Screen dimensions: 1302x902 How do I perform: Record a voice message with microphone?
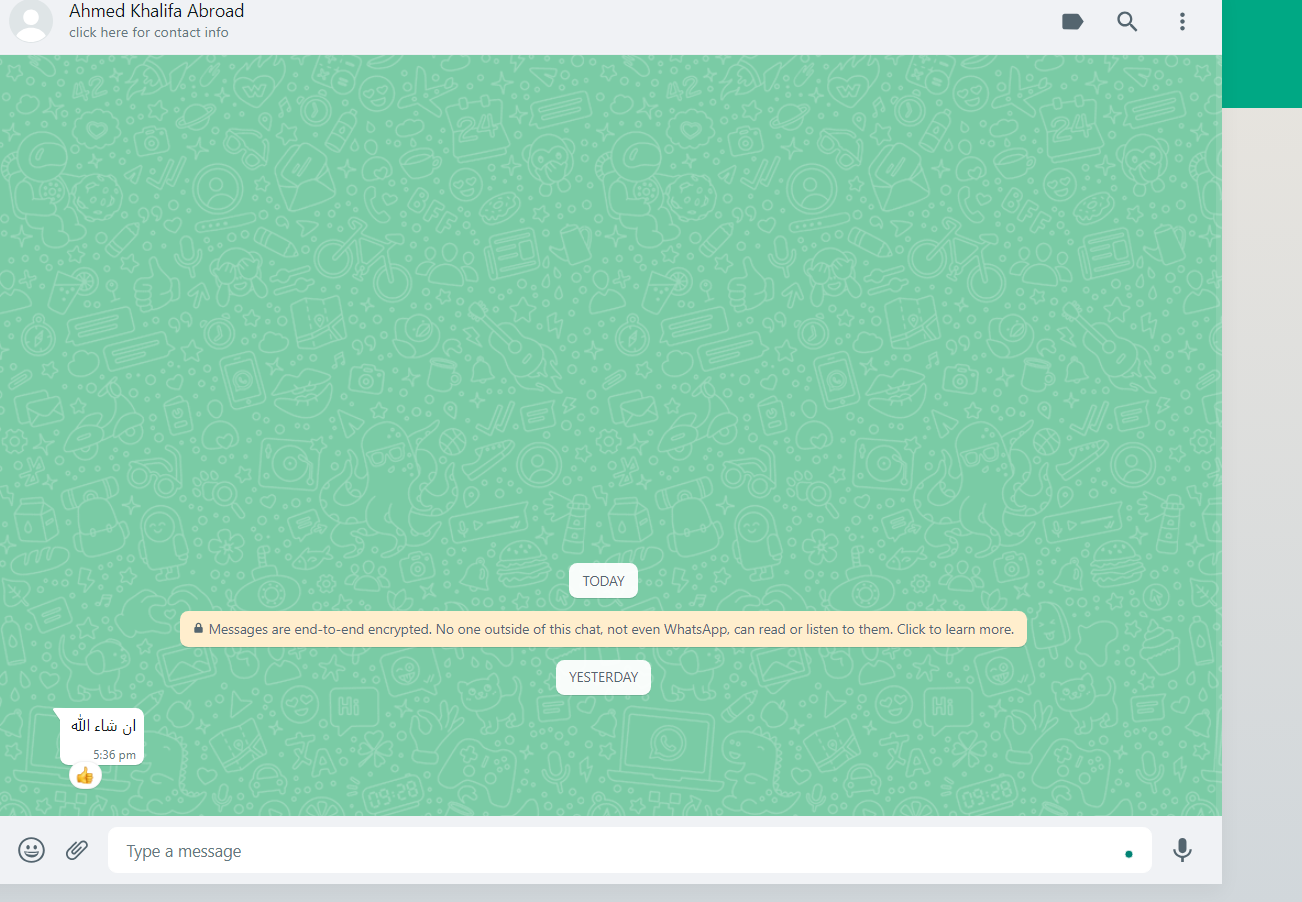pyautogui.click(x=1182, y=850)
